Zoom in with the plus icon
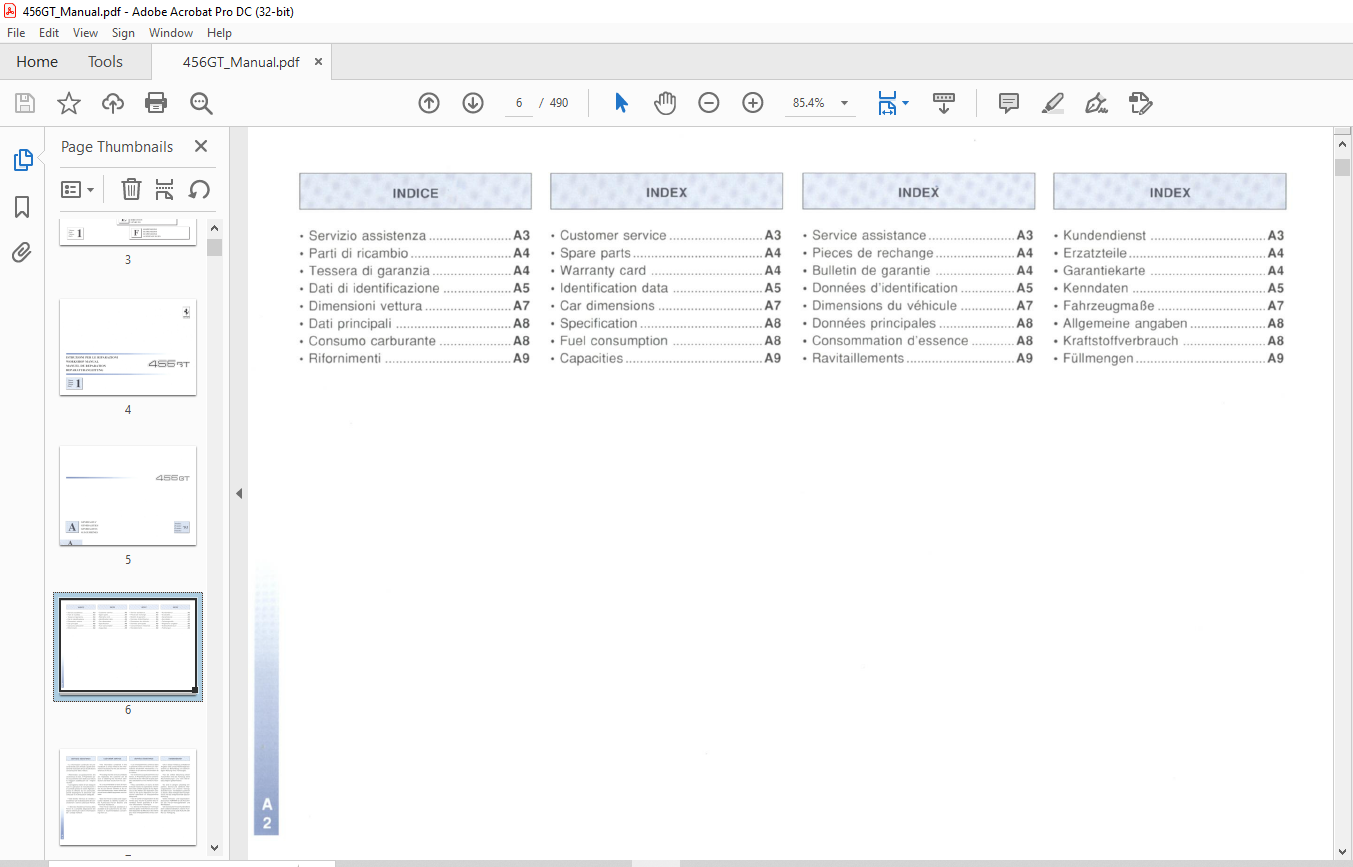1353x867 pixels. click(x=753, y=103)
